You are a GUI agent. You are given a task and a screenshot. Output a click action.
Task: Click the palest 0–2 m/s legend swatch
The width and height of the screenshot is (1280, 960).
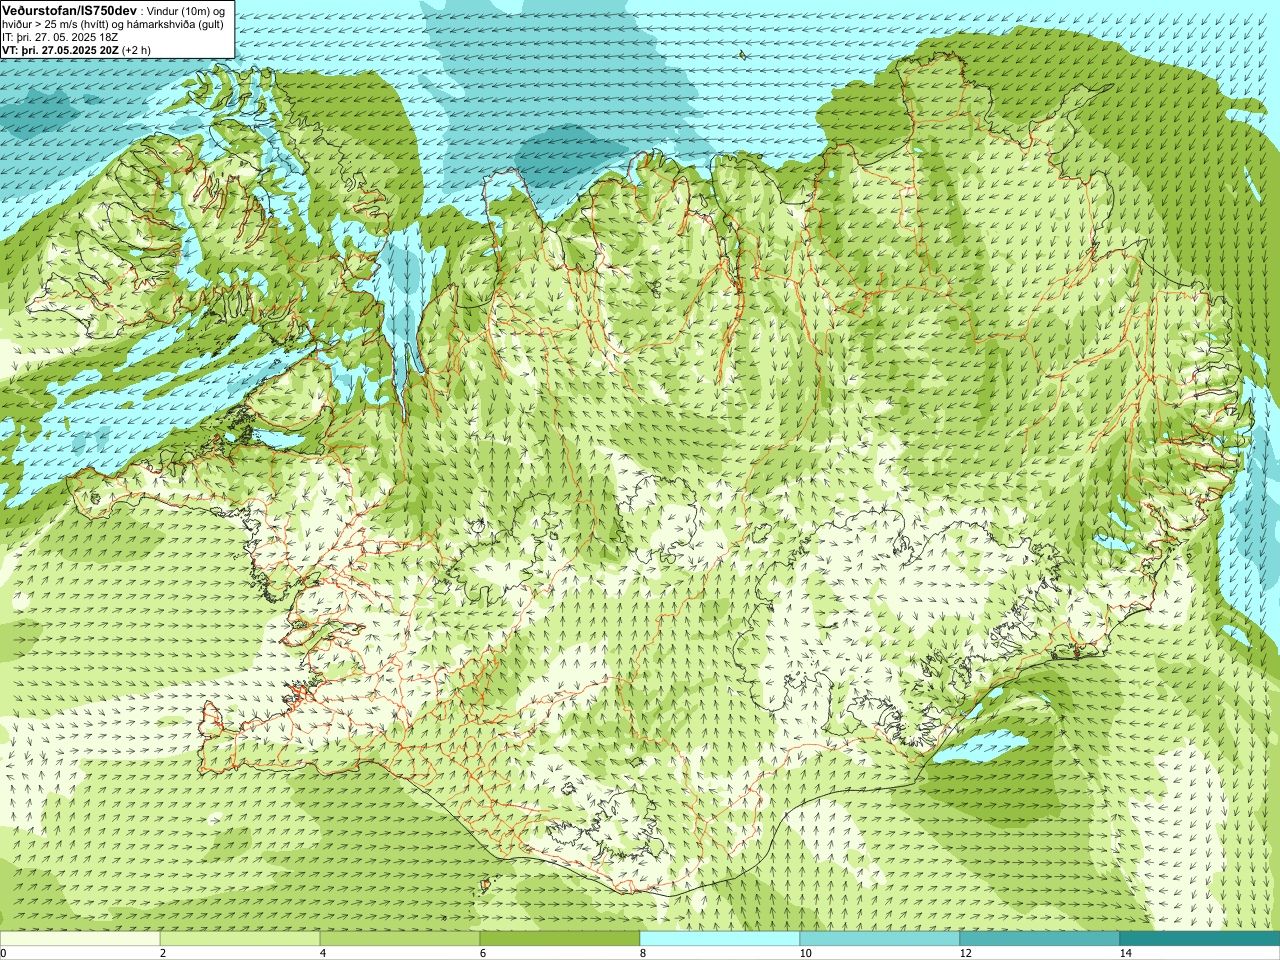pos(80,939)
